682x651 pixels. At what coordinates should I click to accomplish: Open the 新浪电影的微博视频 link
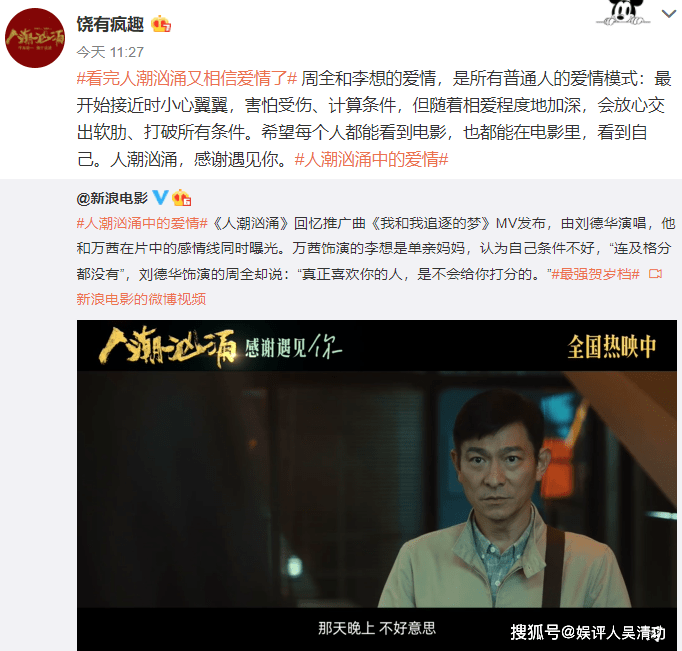[141, 299]
